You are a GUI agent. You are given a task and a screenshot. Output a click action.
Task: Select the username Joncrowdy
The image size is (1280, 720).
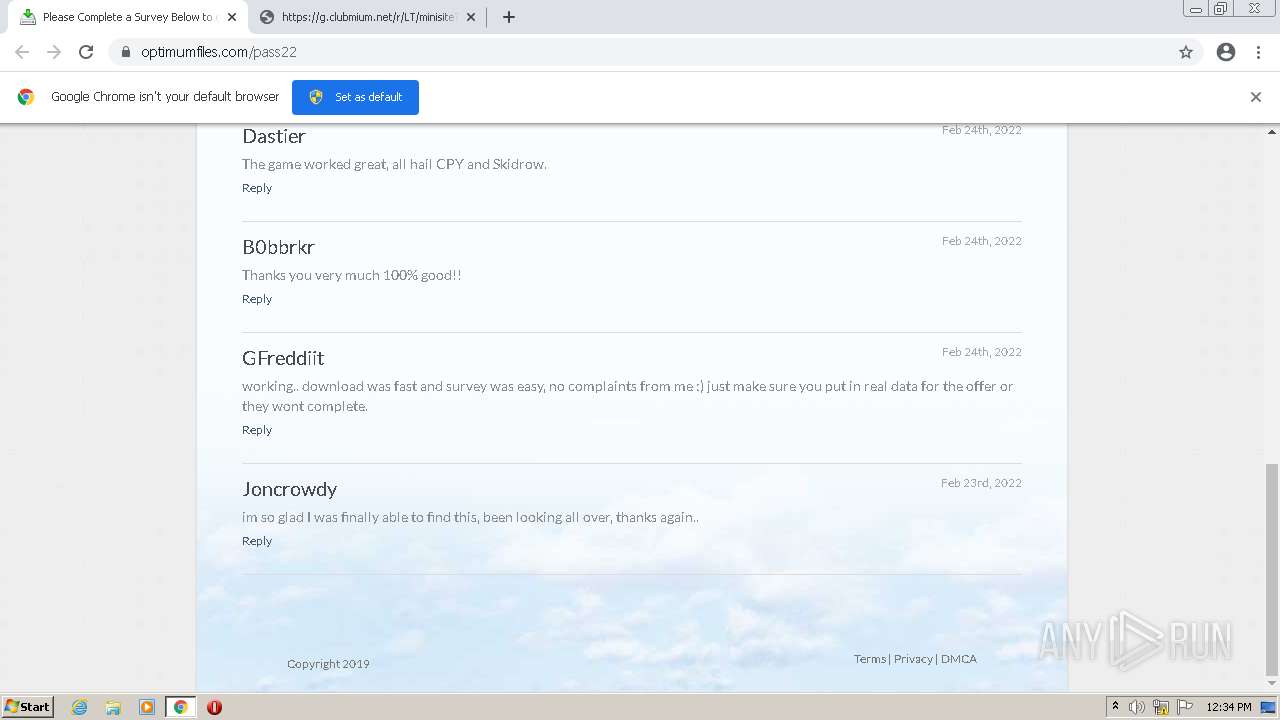pos(290,490)
